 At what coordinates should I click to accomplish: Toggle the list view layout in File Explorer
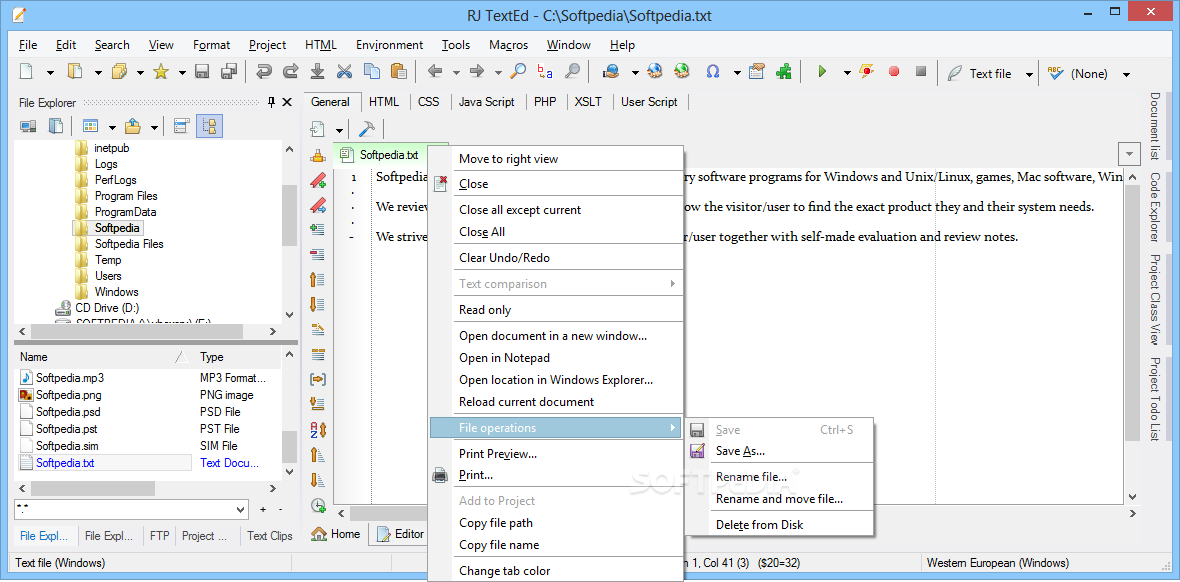(181, 126)
